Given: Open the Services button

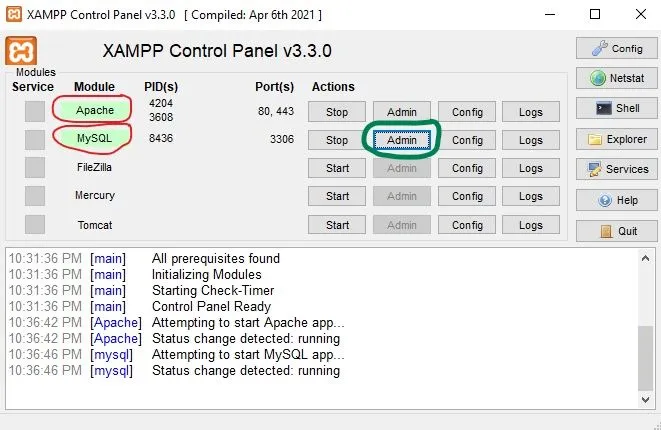Looking at the screenshot, I should pos(616,169).
